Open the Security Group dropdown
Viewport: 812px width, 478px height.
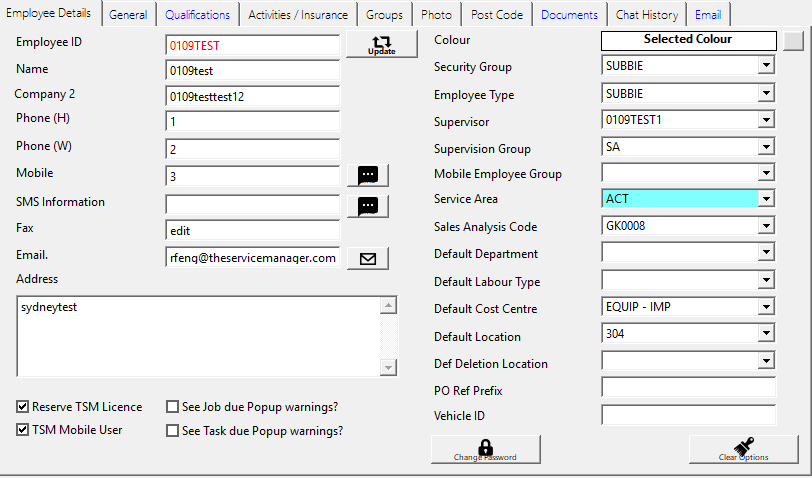(766, 66)
